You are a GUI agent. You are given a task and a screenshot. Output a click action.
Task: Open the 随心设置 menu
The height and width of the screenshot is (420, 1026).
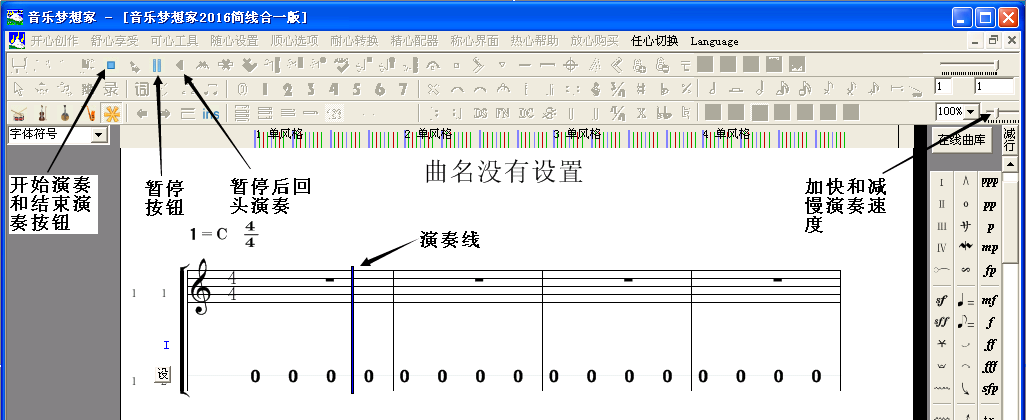[234, 41]
